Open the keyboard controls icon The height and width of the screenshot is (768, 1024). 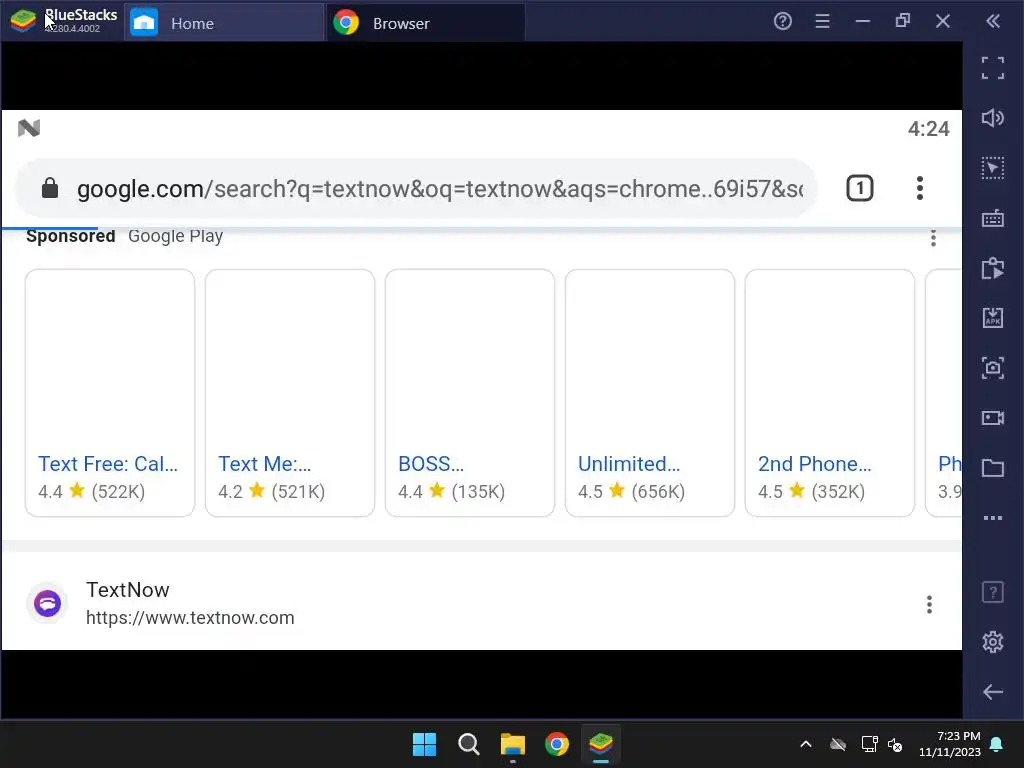tap(993, 218)
